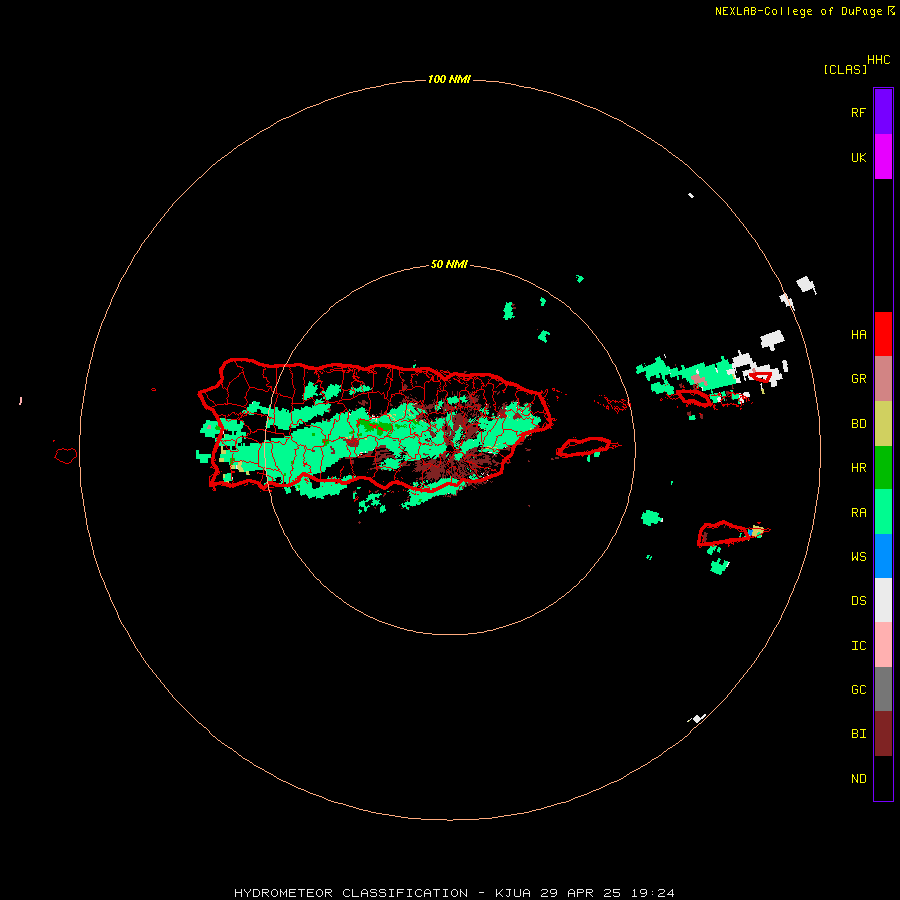Viewport: 900px width, 900px height.
Task: Click the RF legend label
Action: (x=858, y=112)
